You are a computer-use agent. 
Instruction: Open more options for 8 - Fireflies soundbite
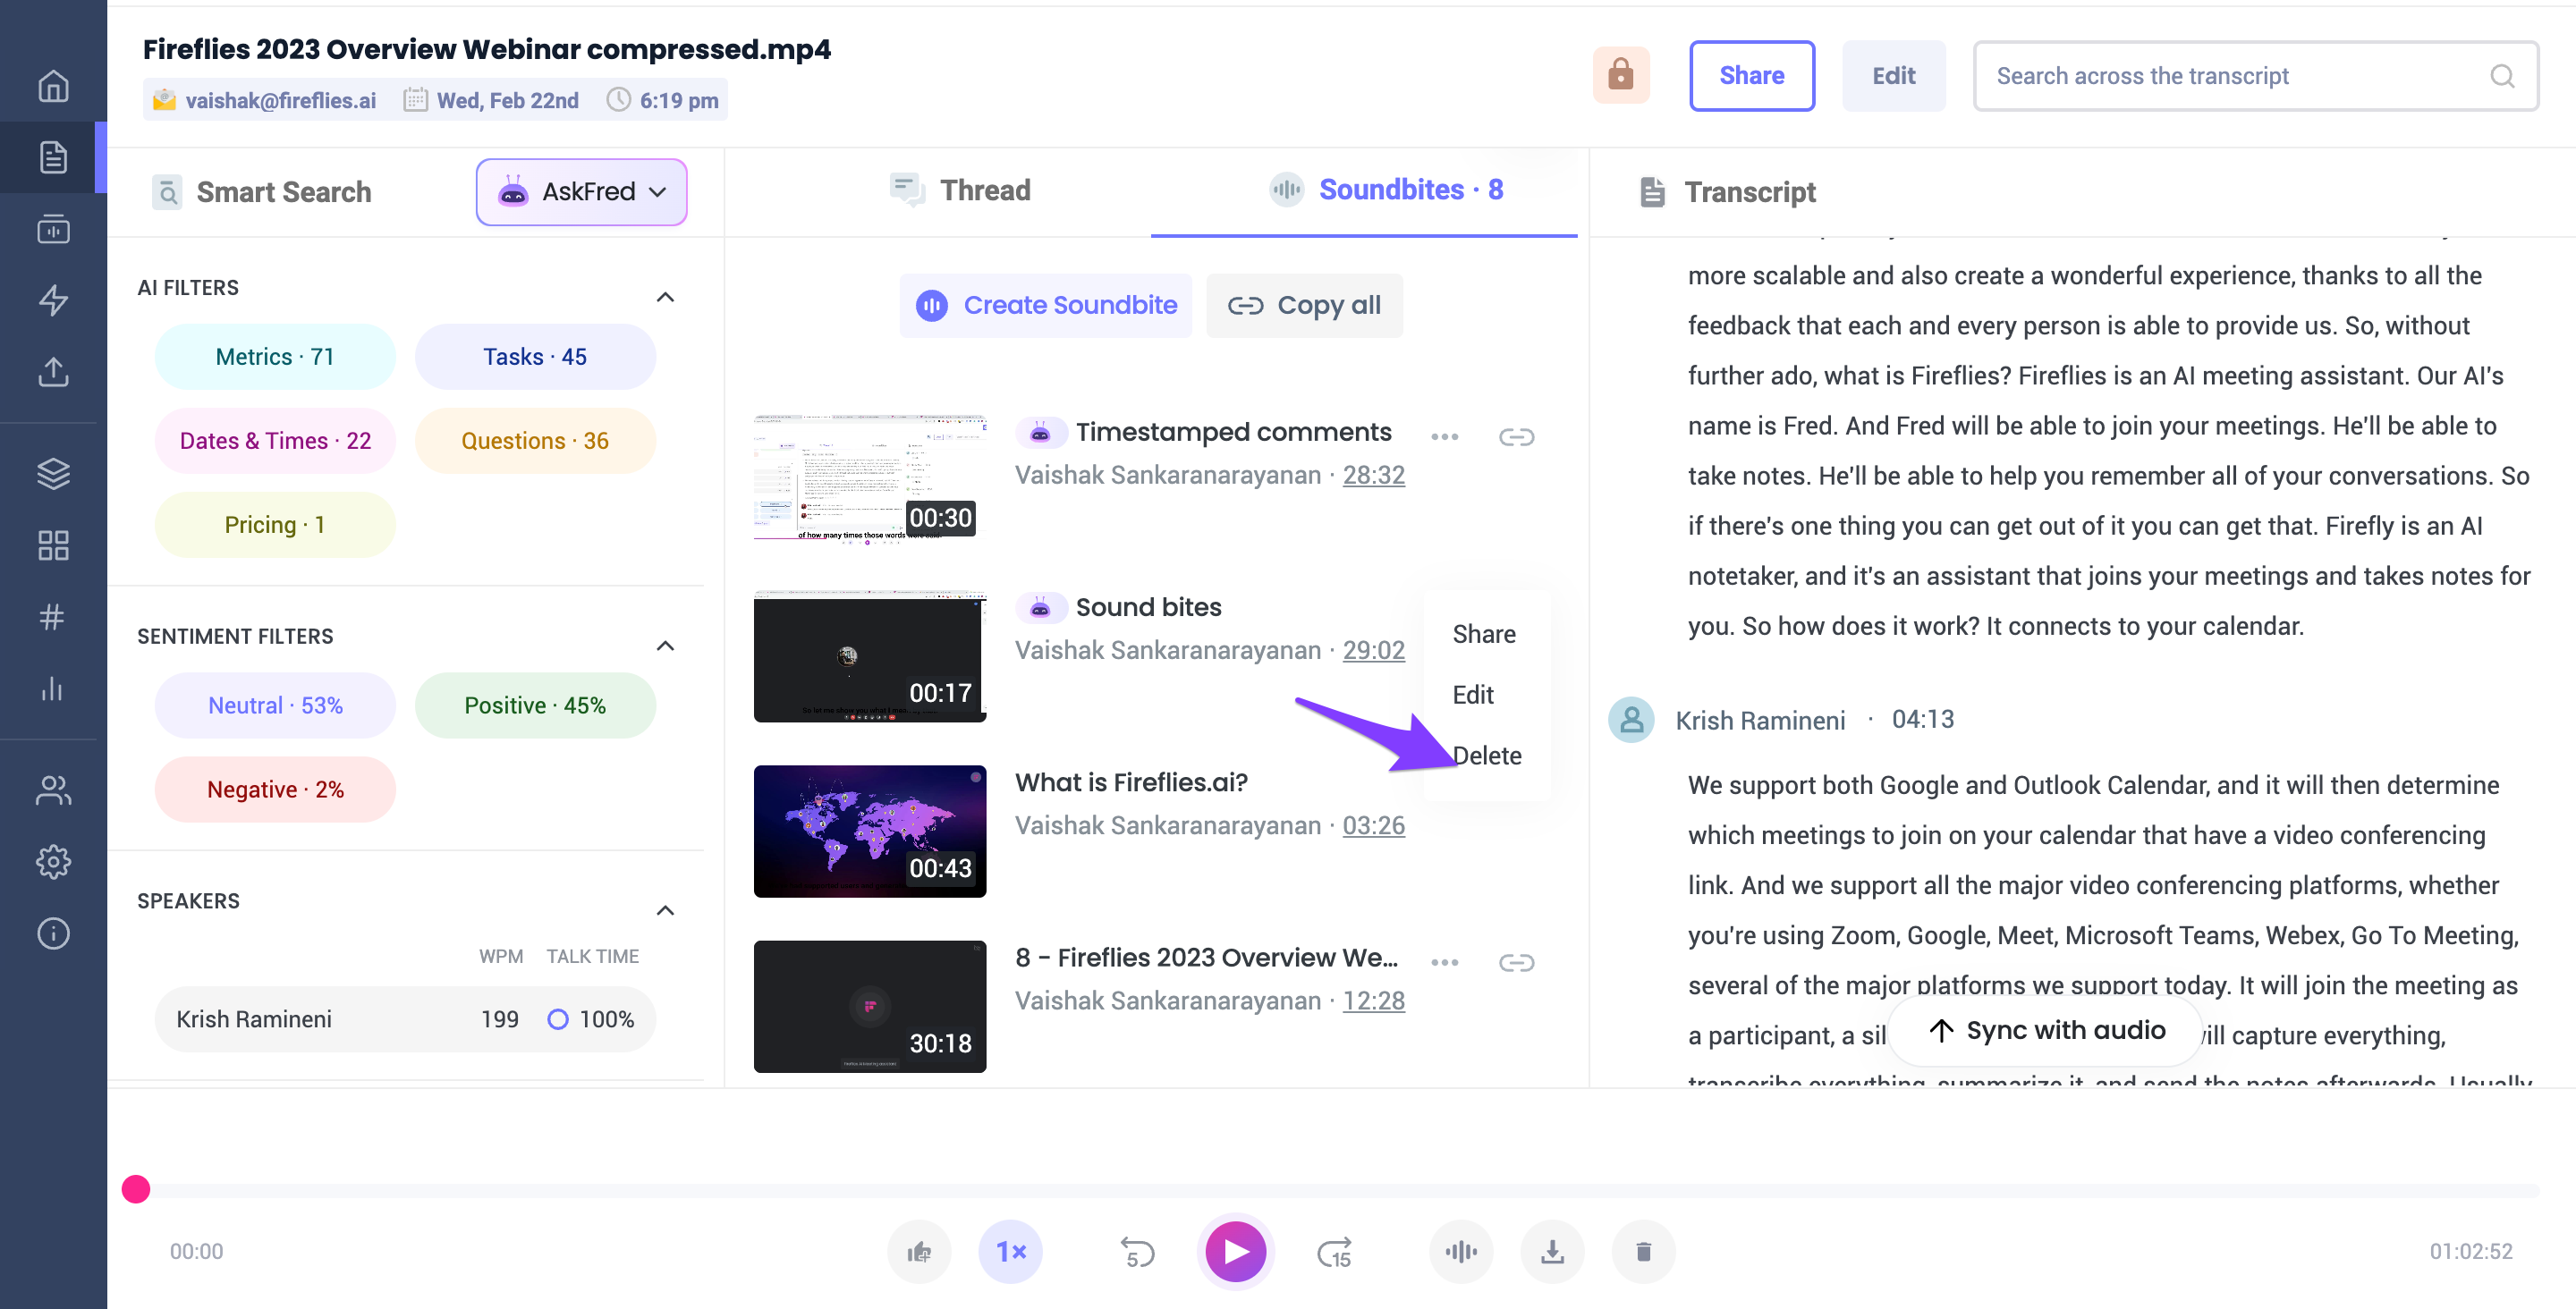(x=1444, y=962)
